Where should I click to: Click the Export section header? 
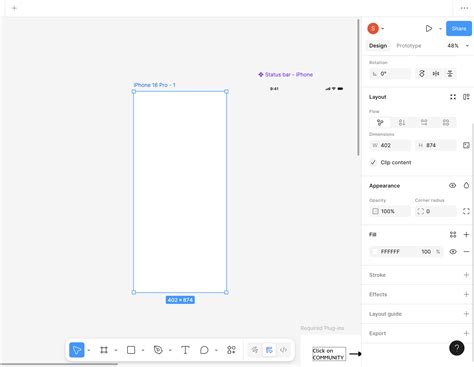tap(377, 333)
